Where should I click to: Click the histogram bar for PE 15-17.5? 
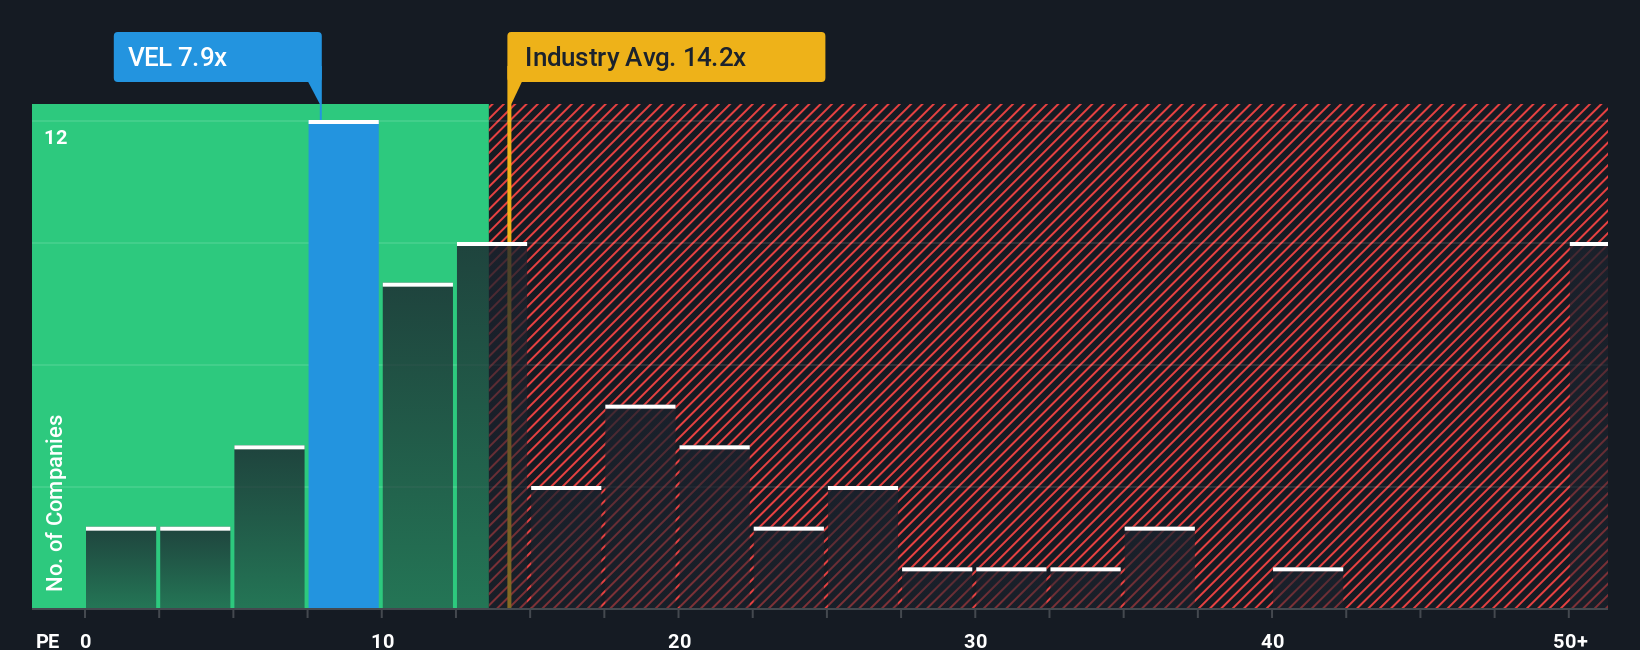pos(566,547)
